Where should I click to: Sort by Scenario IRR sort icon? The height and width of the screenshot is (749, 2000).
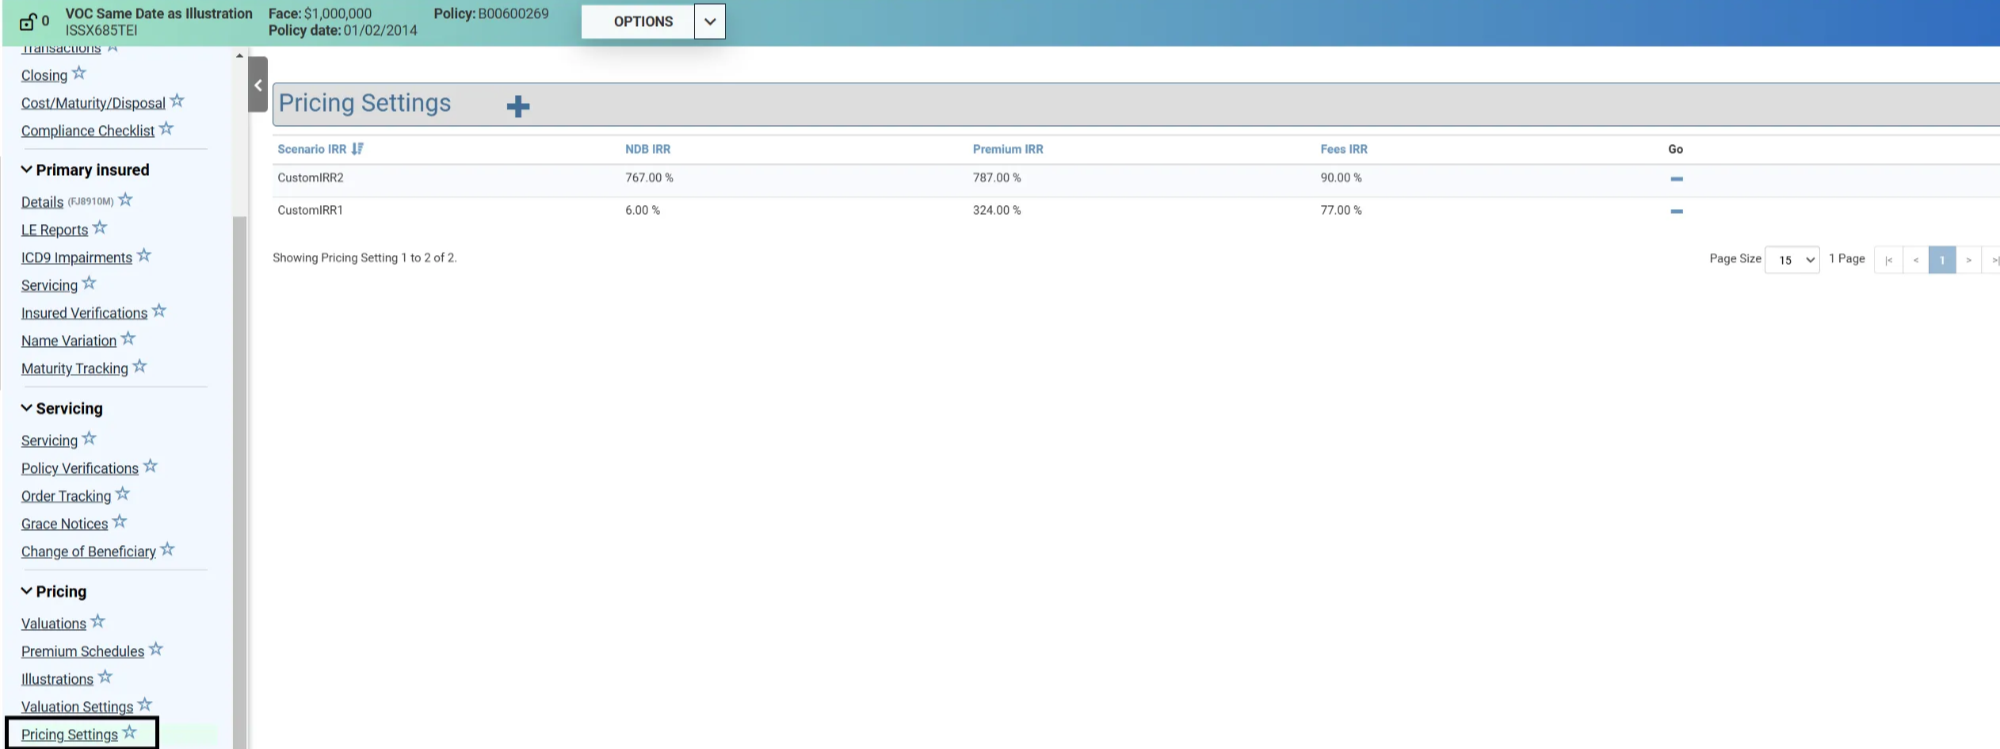[358, 149]
